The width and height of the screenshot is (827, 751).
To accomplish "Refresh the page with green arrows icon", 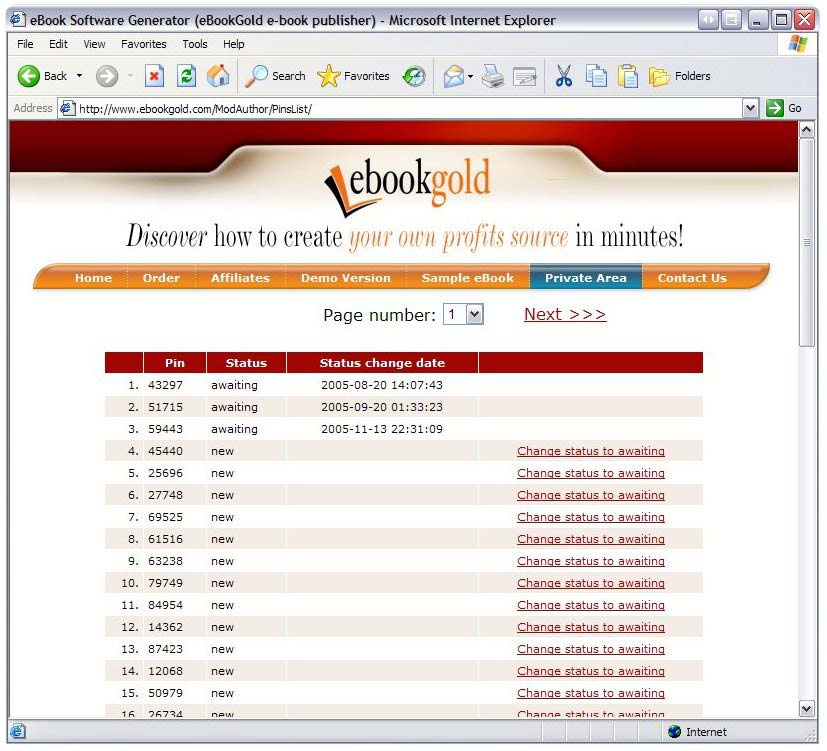I will click(x=186, y=76).
